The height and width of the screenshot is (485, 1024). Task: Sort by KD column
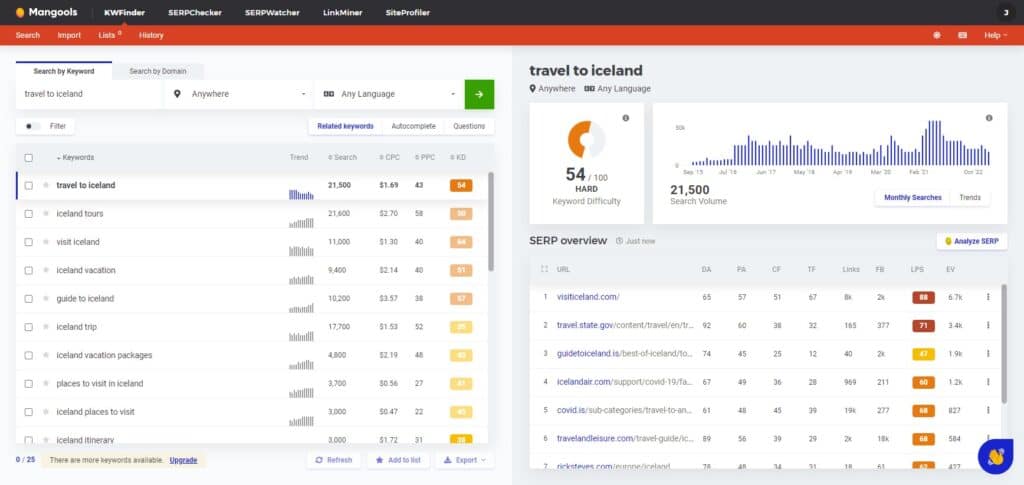(458, 157)
